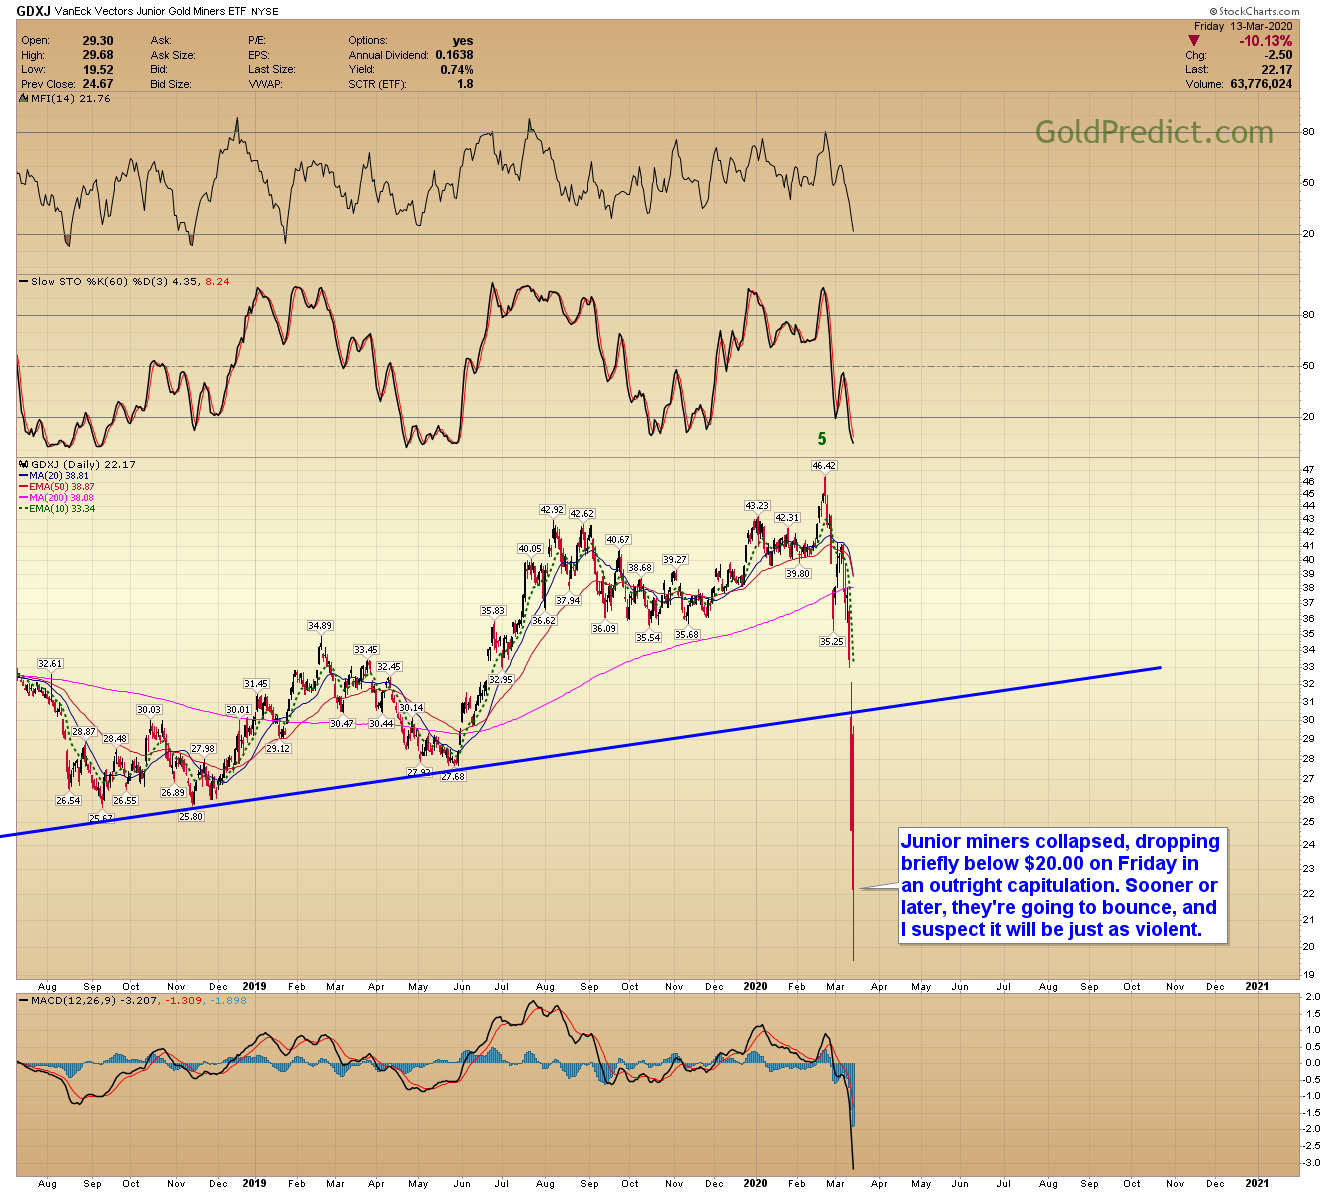The height and width of the screenshot is (1192, 1340).
Task: Click the P/E label
Action: pos(257,41)
